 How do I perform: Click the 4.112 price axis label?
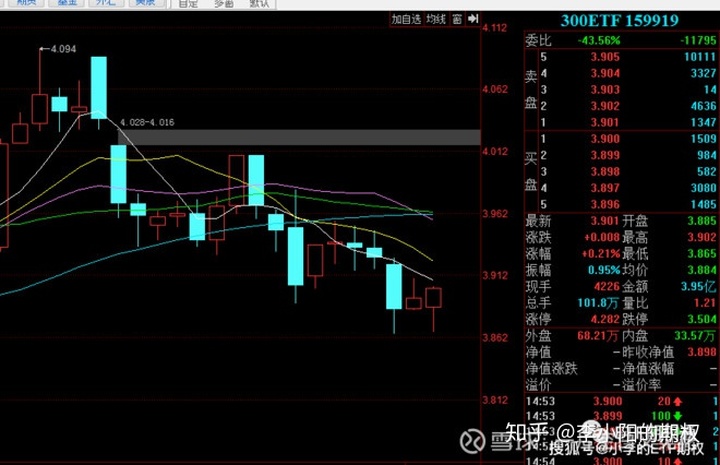pos(495,28)
